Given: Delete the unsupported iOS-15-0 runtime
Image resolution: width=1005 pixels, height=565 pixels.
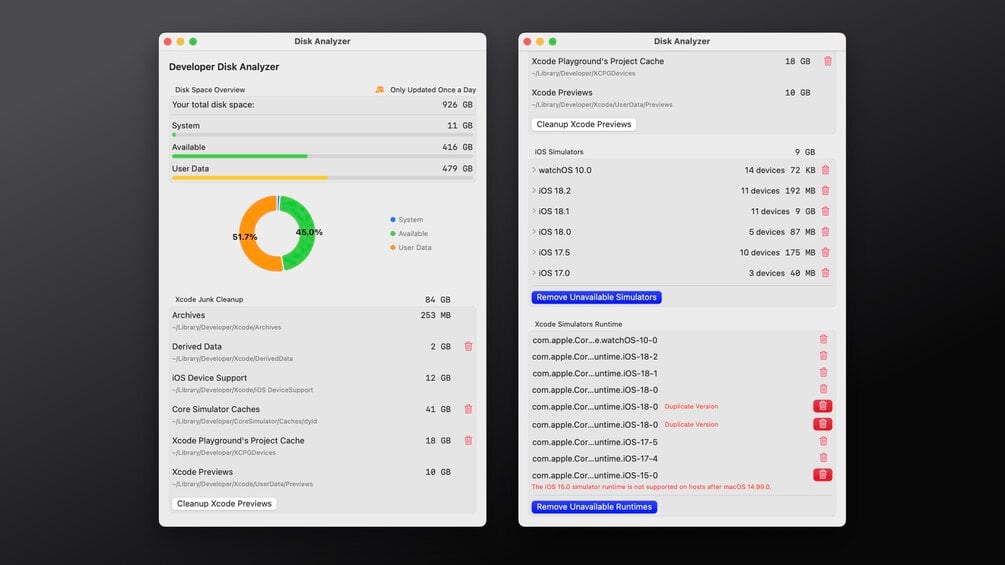Looking at the screenshot, I should point(822,475).
